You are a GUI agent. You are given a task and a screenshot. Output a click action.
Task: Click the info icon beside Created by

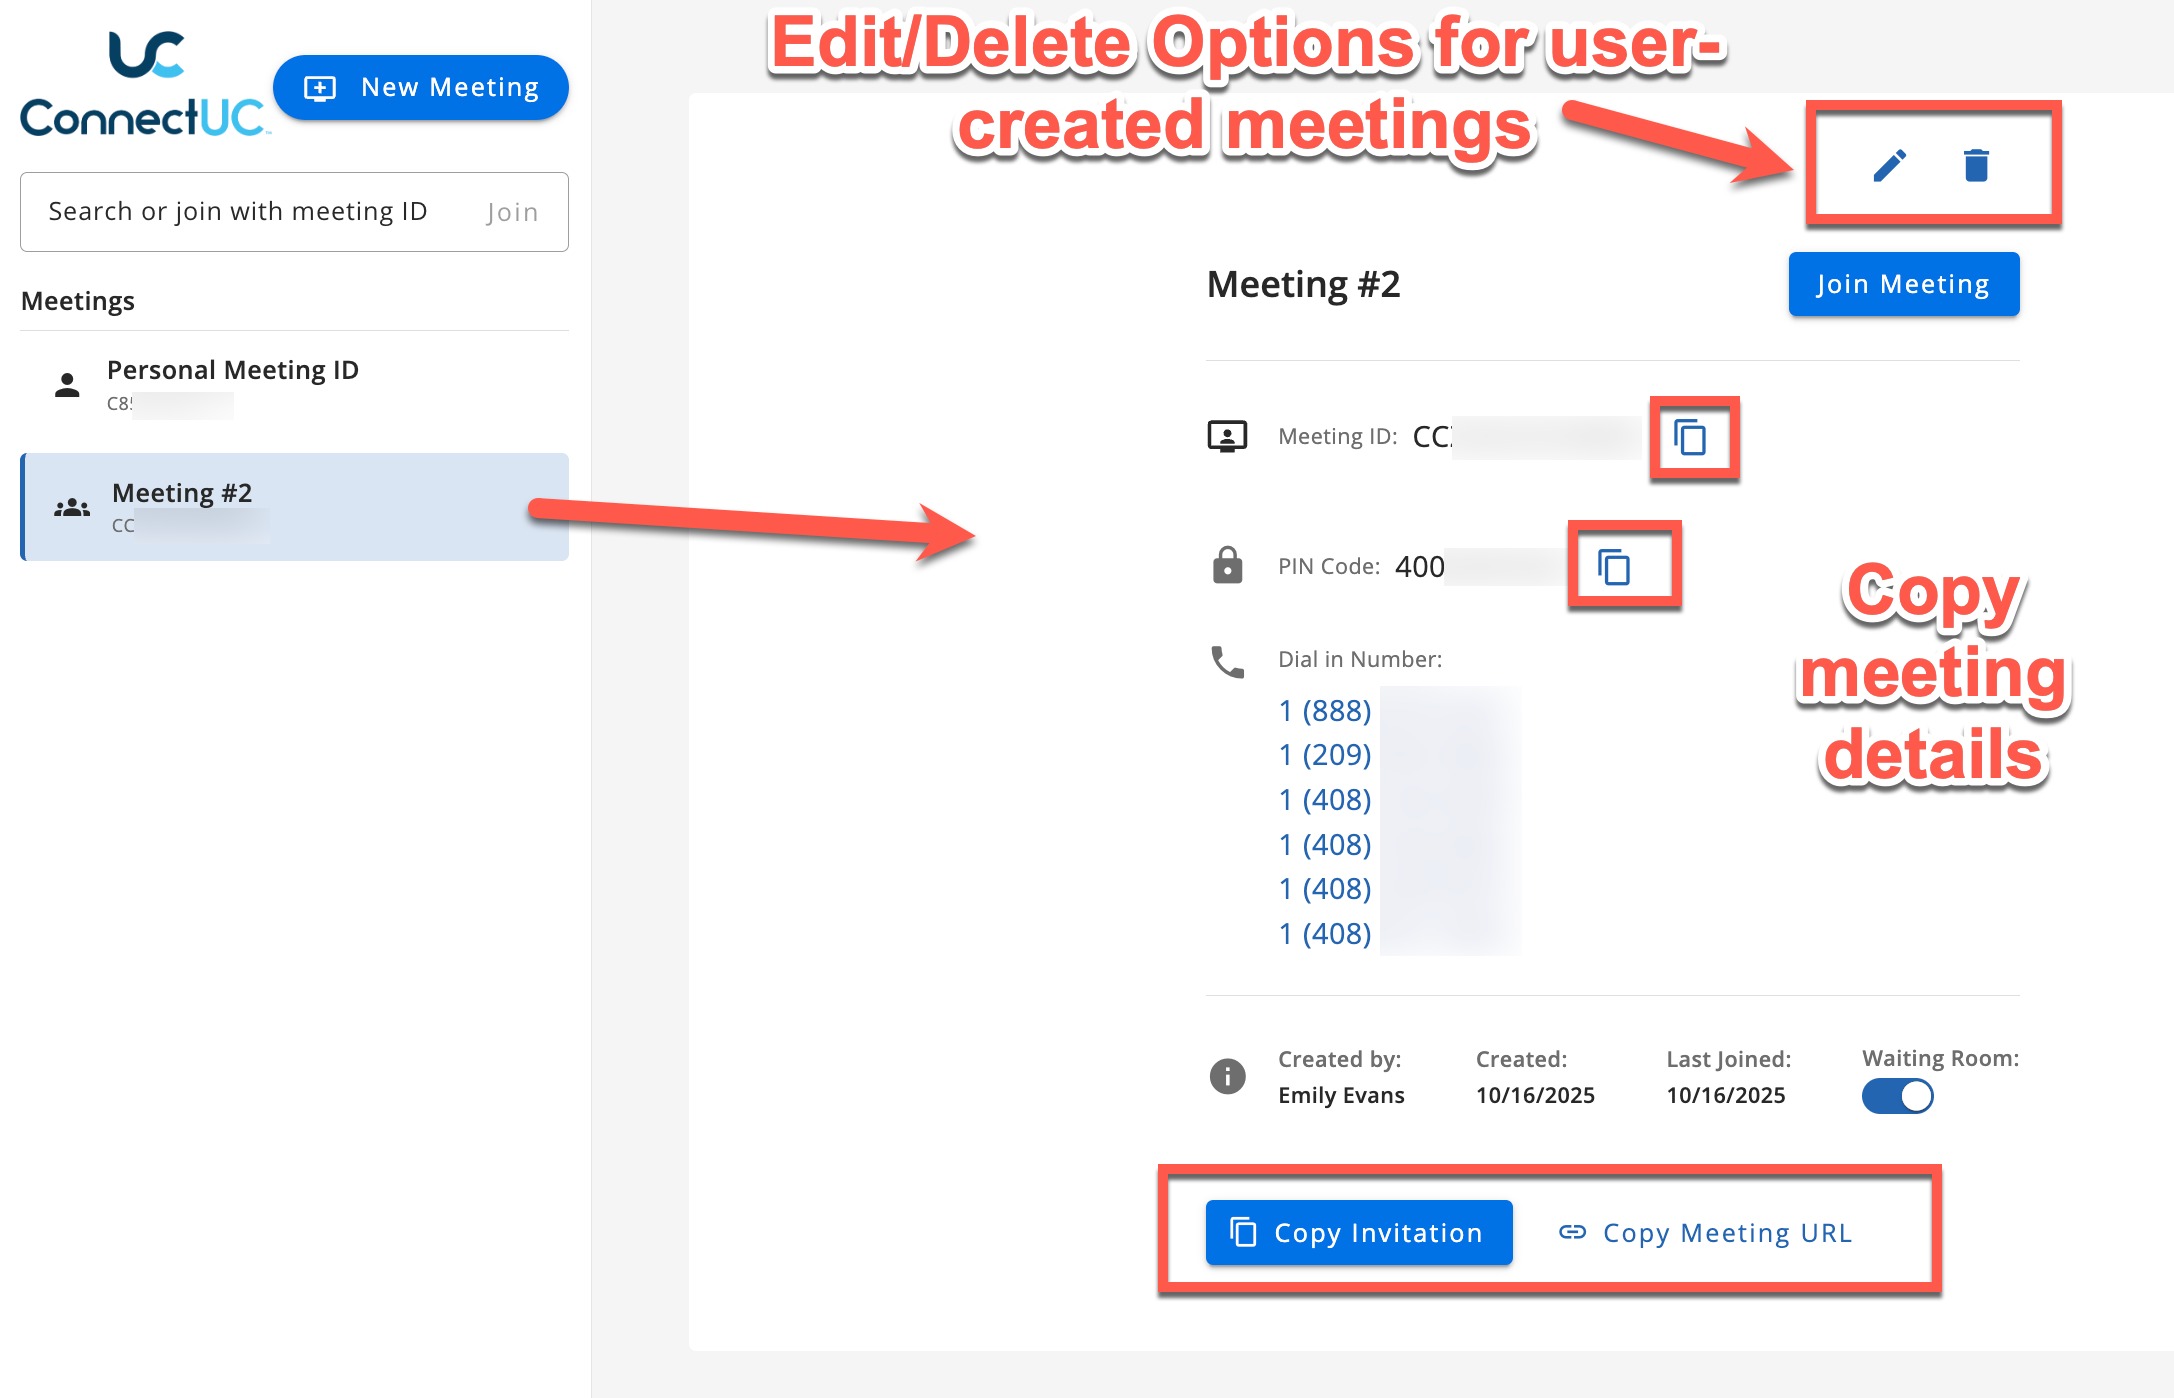pos(1227,1076)
